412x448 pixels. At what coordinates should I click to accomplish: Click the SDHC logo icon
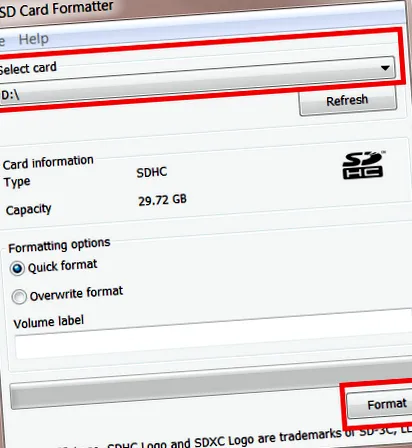363,165
